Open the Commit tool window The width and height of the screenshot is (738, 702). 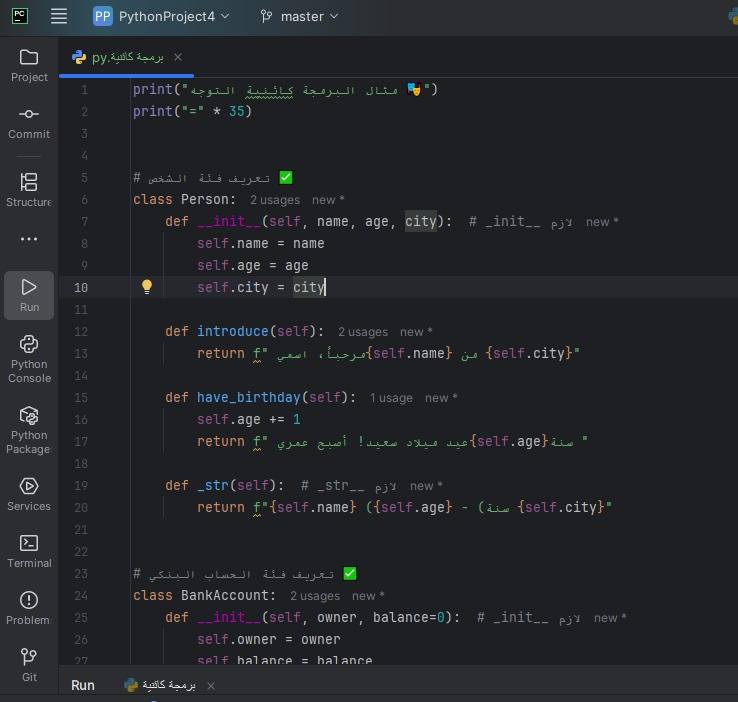29,124
